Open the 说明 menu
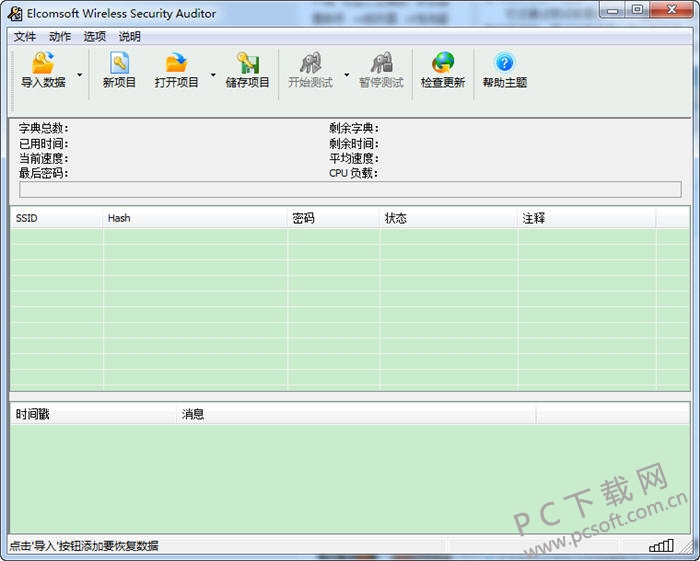This screenshot has width=700, height=561. pyautogui.click(x=130, y=37)
